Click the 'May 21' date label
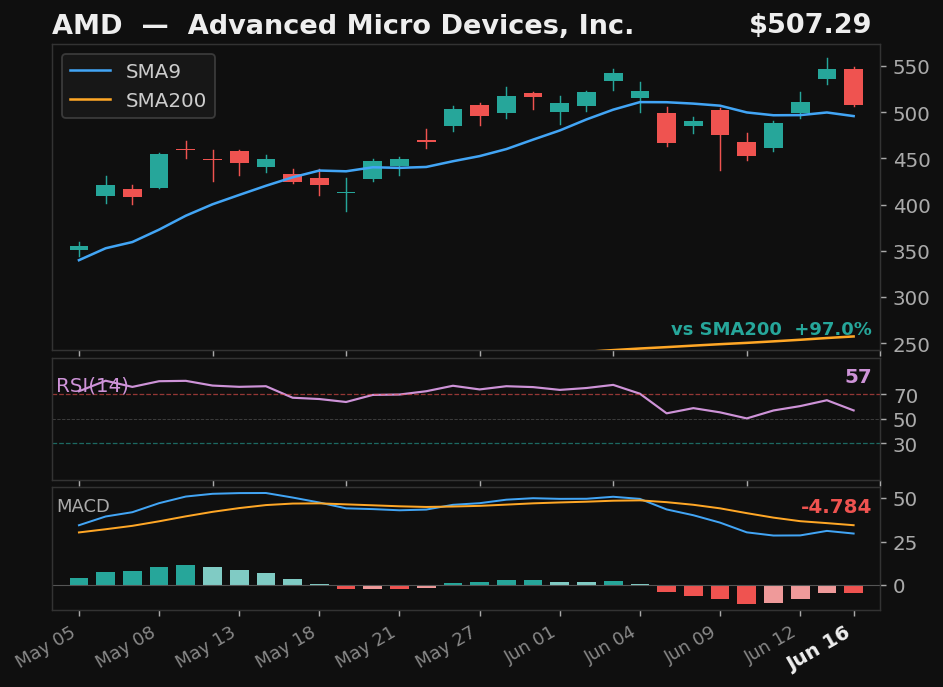The height and width of the screenshot is (687, 943). (366, 645)
